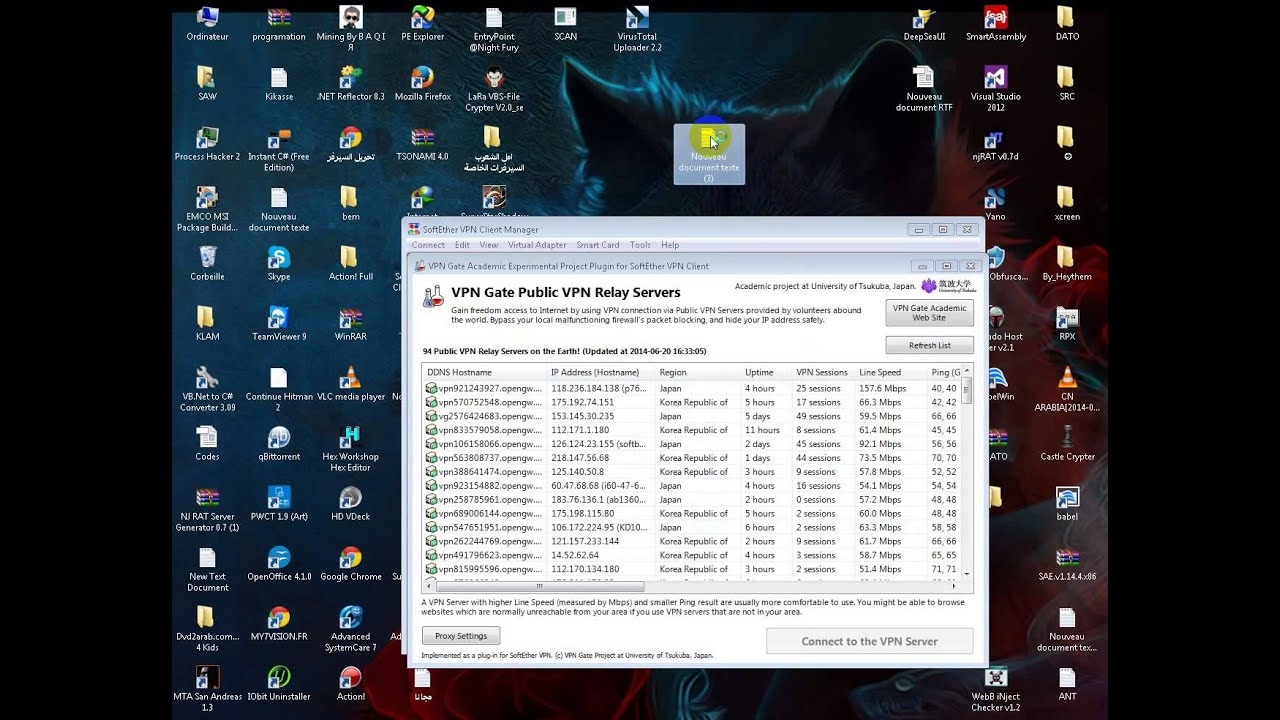Image resolution: width=1280 pixels, height=720 pixels.
Task: Select the EMCO MSI Package Builder icon
Action: tap(207, 209)
